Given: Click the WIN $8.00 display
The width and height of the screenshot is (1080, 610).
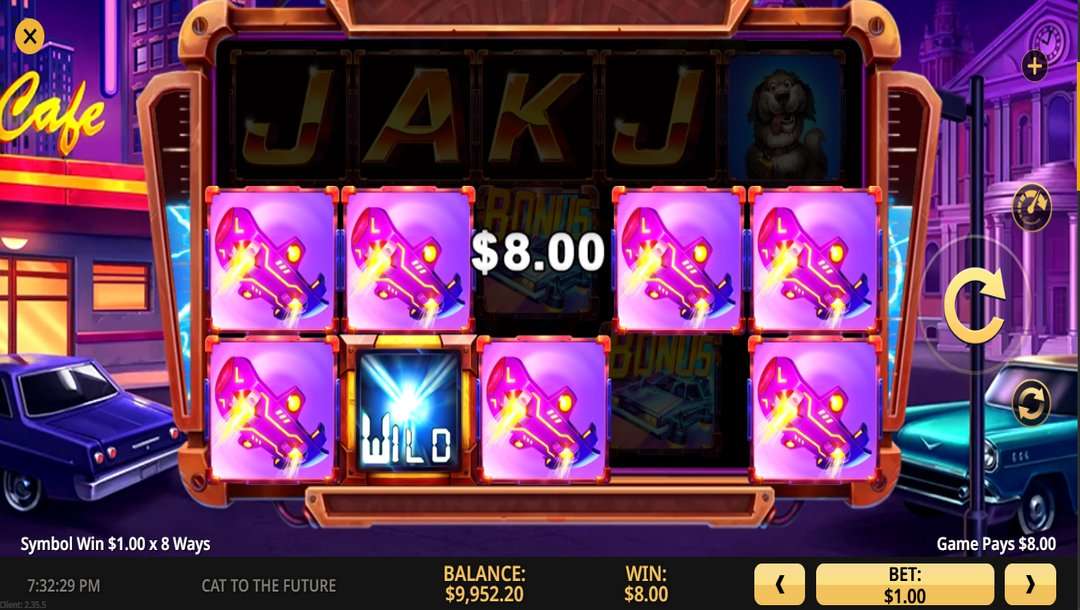Looking at the screenshot, I should point(645,584).
